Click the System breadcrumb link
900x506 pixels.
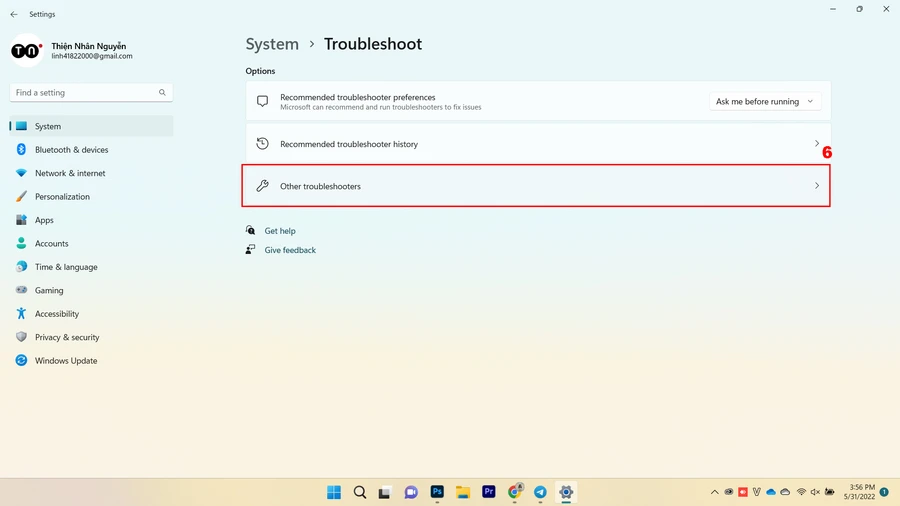(x=272, y=44)
